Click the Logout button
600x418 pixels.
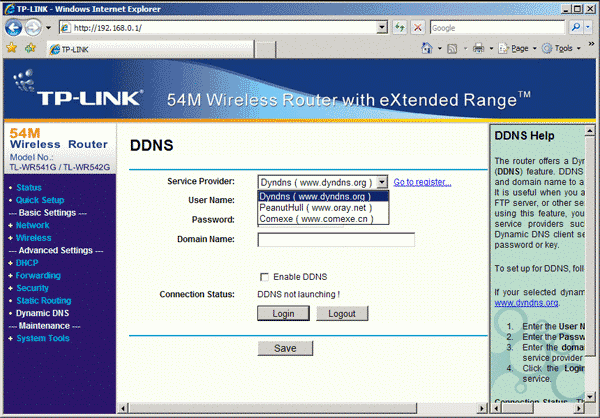tap(342, 314)
